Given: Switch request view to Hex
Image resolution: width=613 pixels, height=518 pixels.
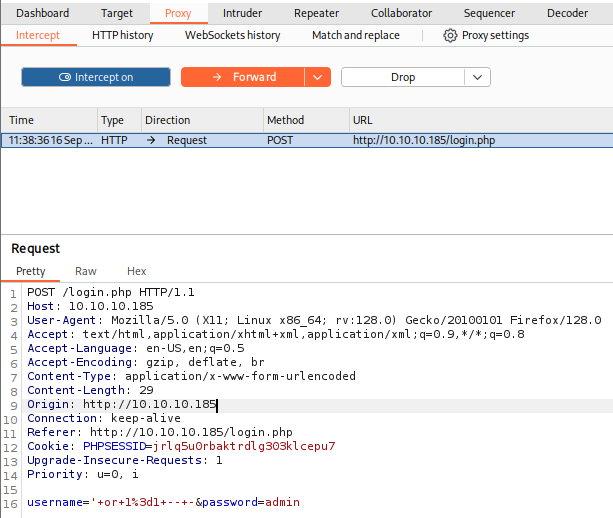Looking at the screenshot, I should [x=136, y=271].
